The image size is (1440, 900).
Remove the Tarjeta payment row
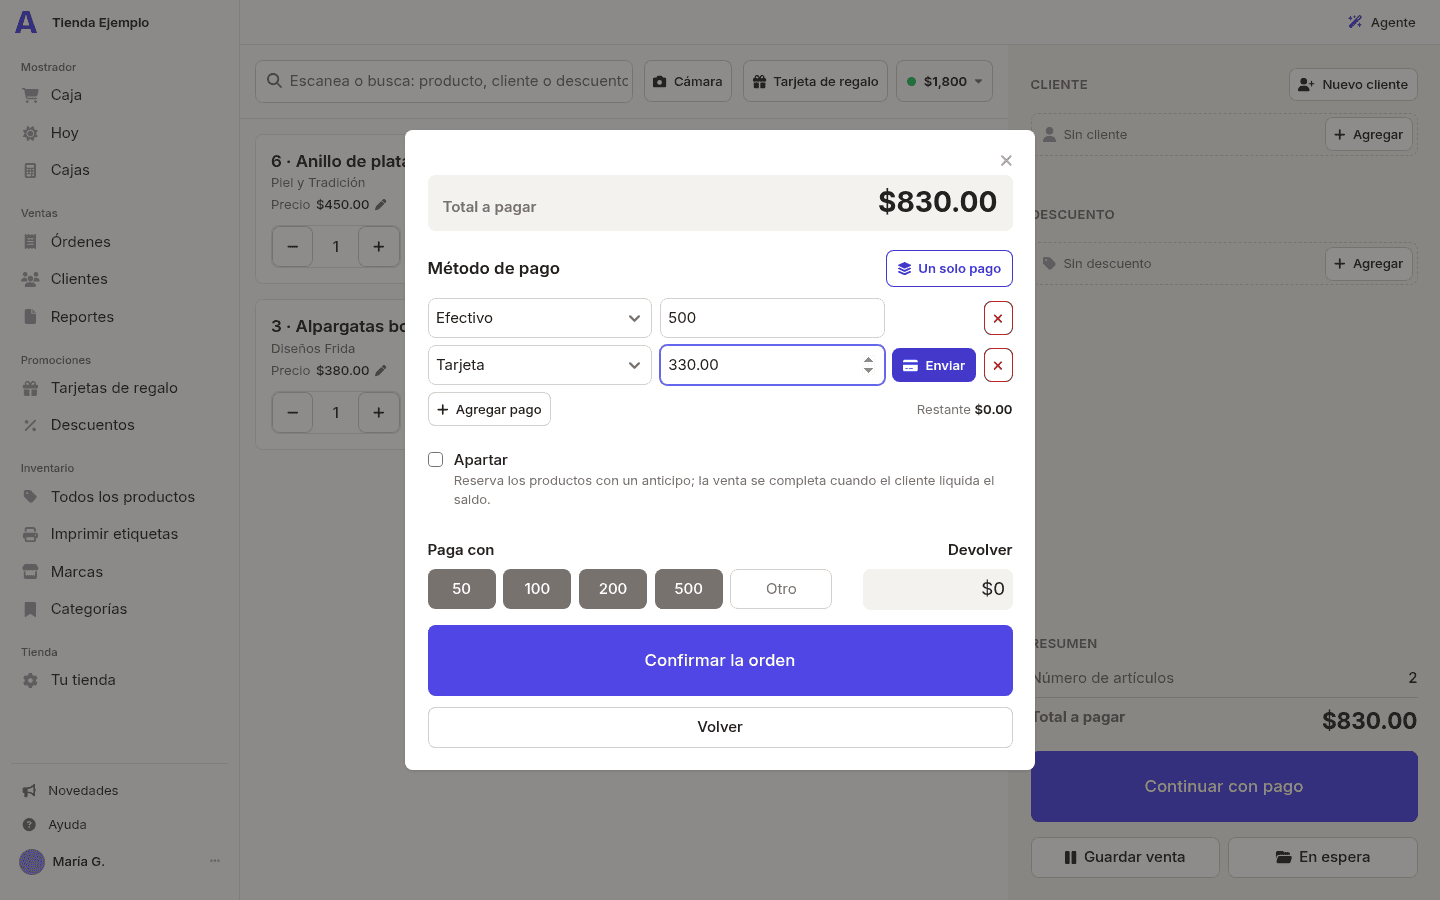click(998, 365)
